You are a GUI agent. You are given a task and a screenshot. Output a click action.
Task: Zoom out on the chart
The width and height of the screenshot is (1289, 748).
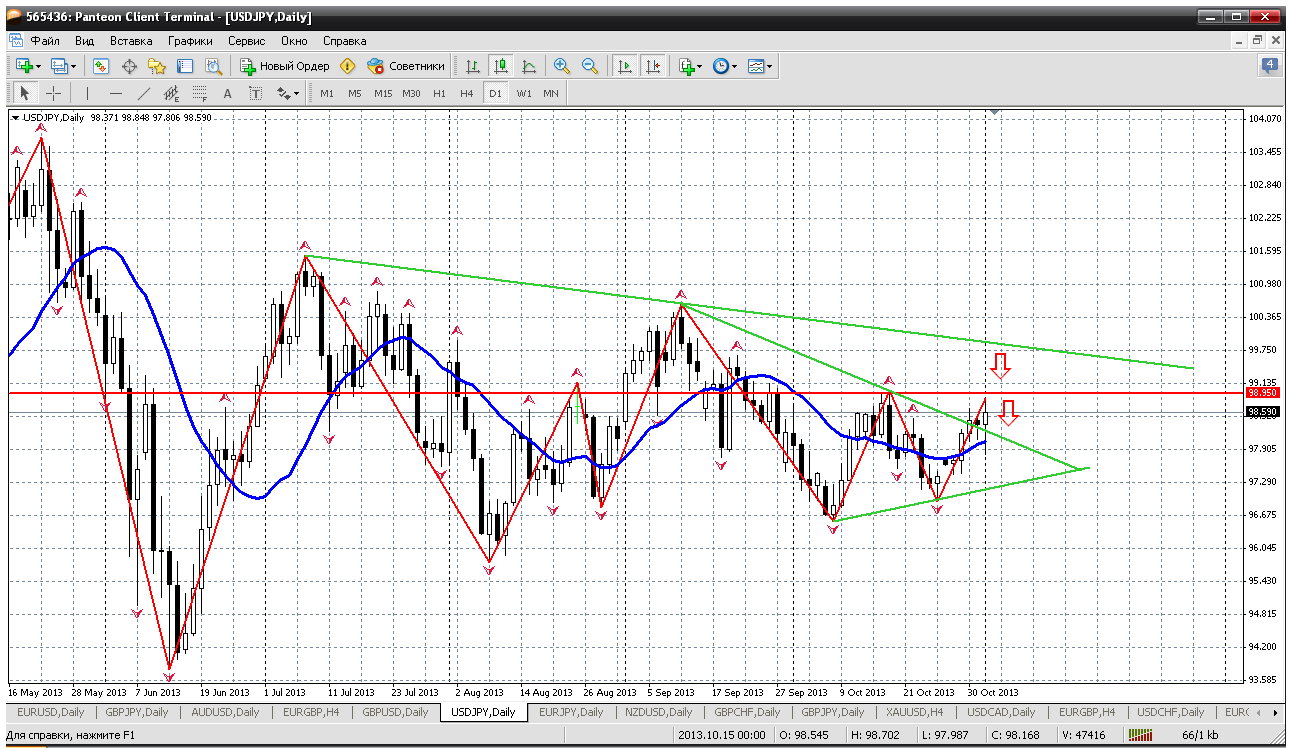590,66
